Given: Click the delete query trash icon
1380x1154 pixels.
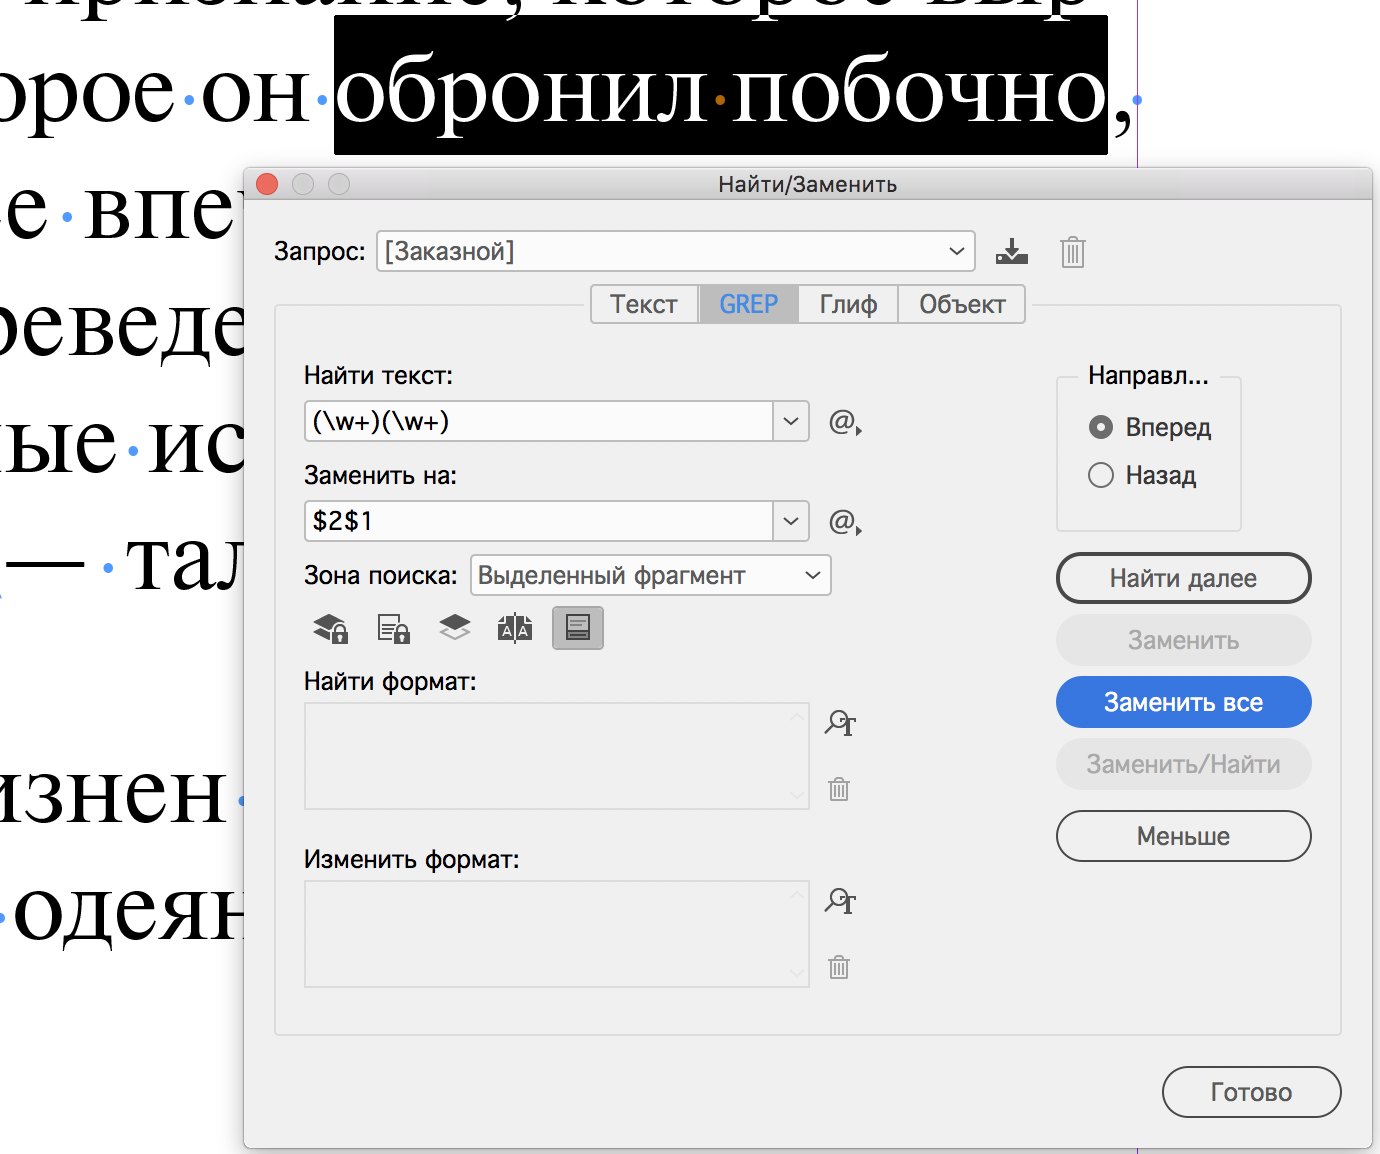Looking at the screenshot, I should (1072, 251).
